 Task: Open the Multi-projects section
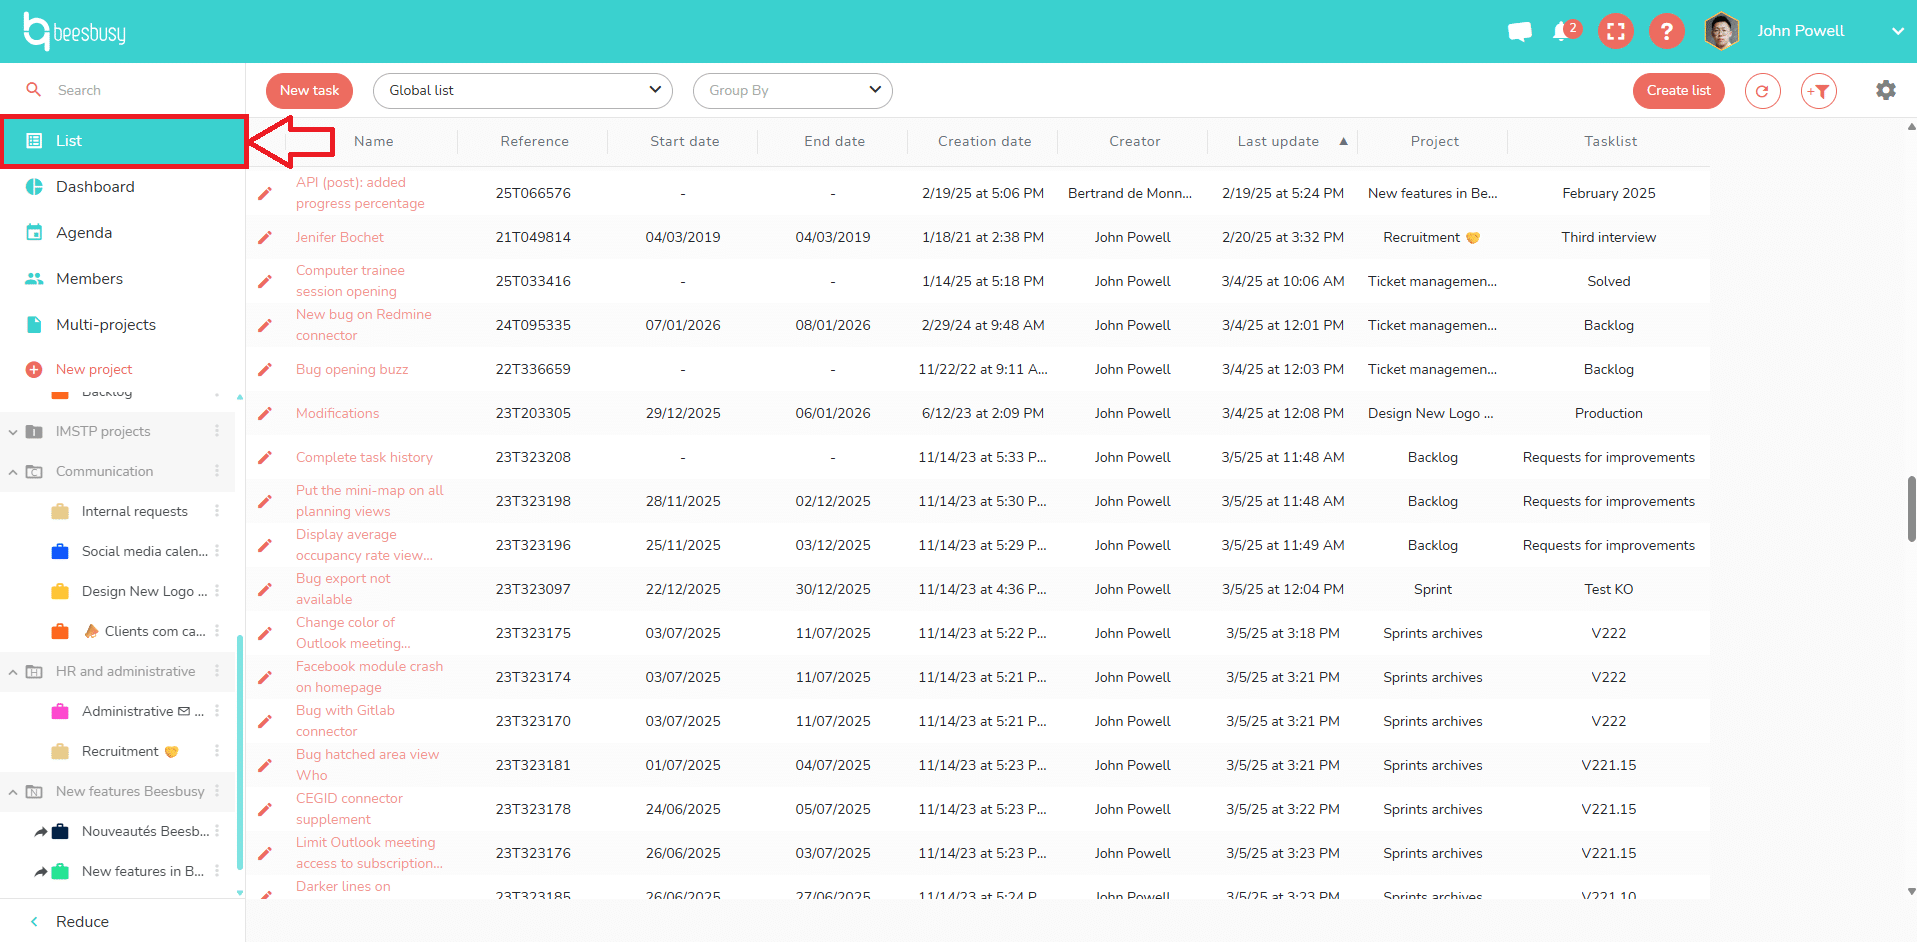click(x=106, y=324)
